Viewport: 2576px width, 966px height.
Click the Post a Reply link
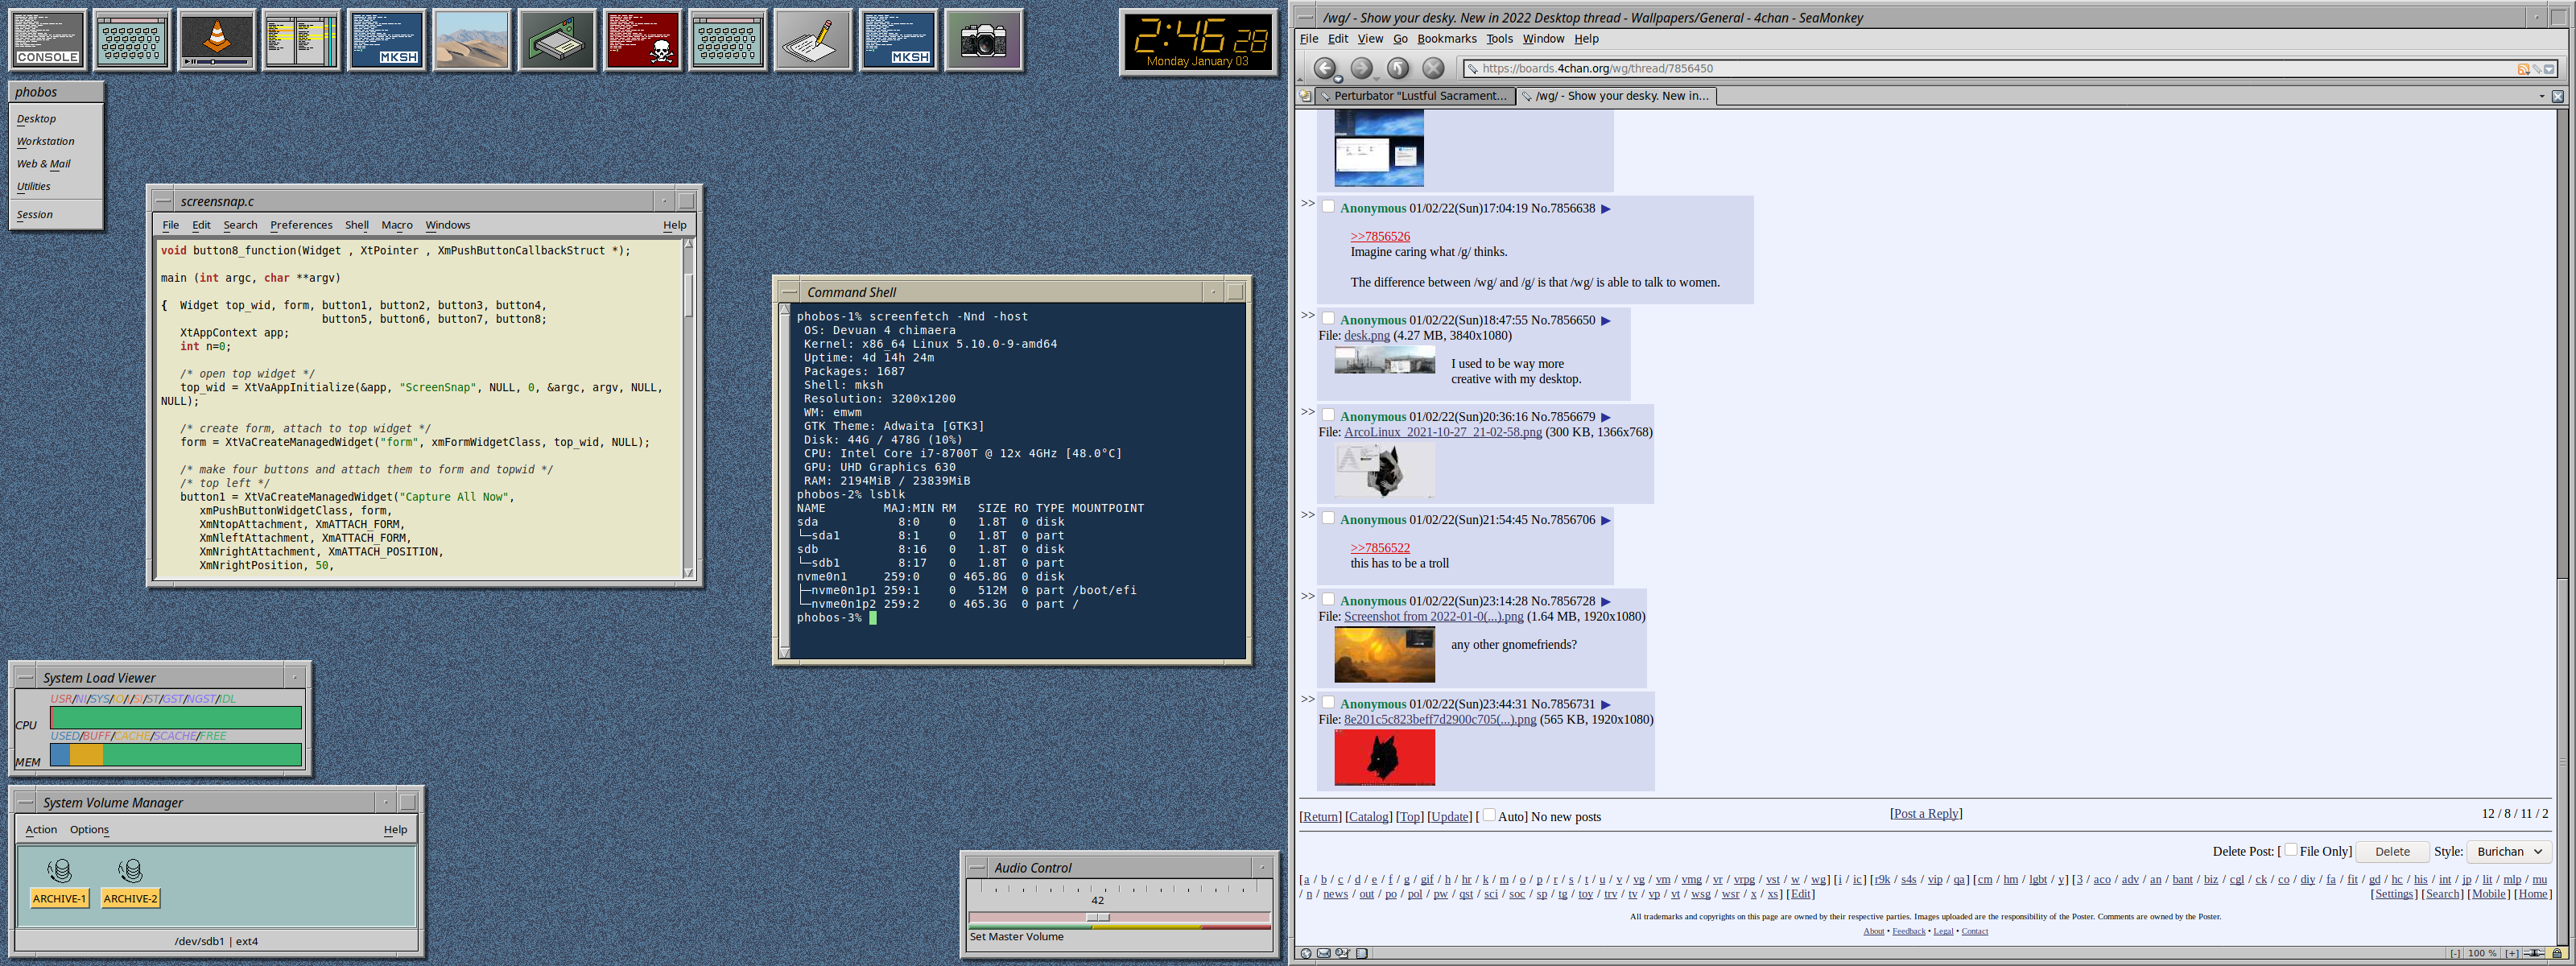click(1925, 813)
